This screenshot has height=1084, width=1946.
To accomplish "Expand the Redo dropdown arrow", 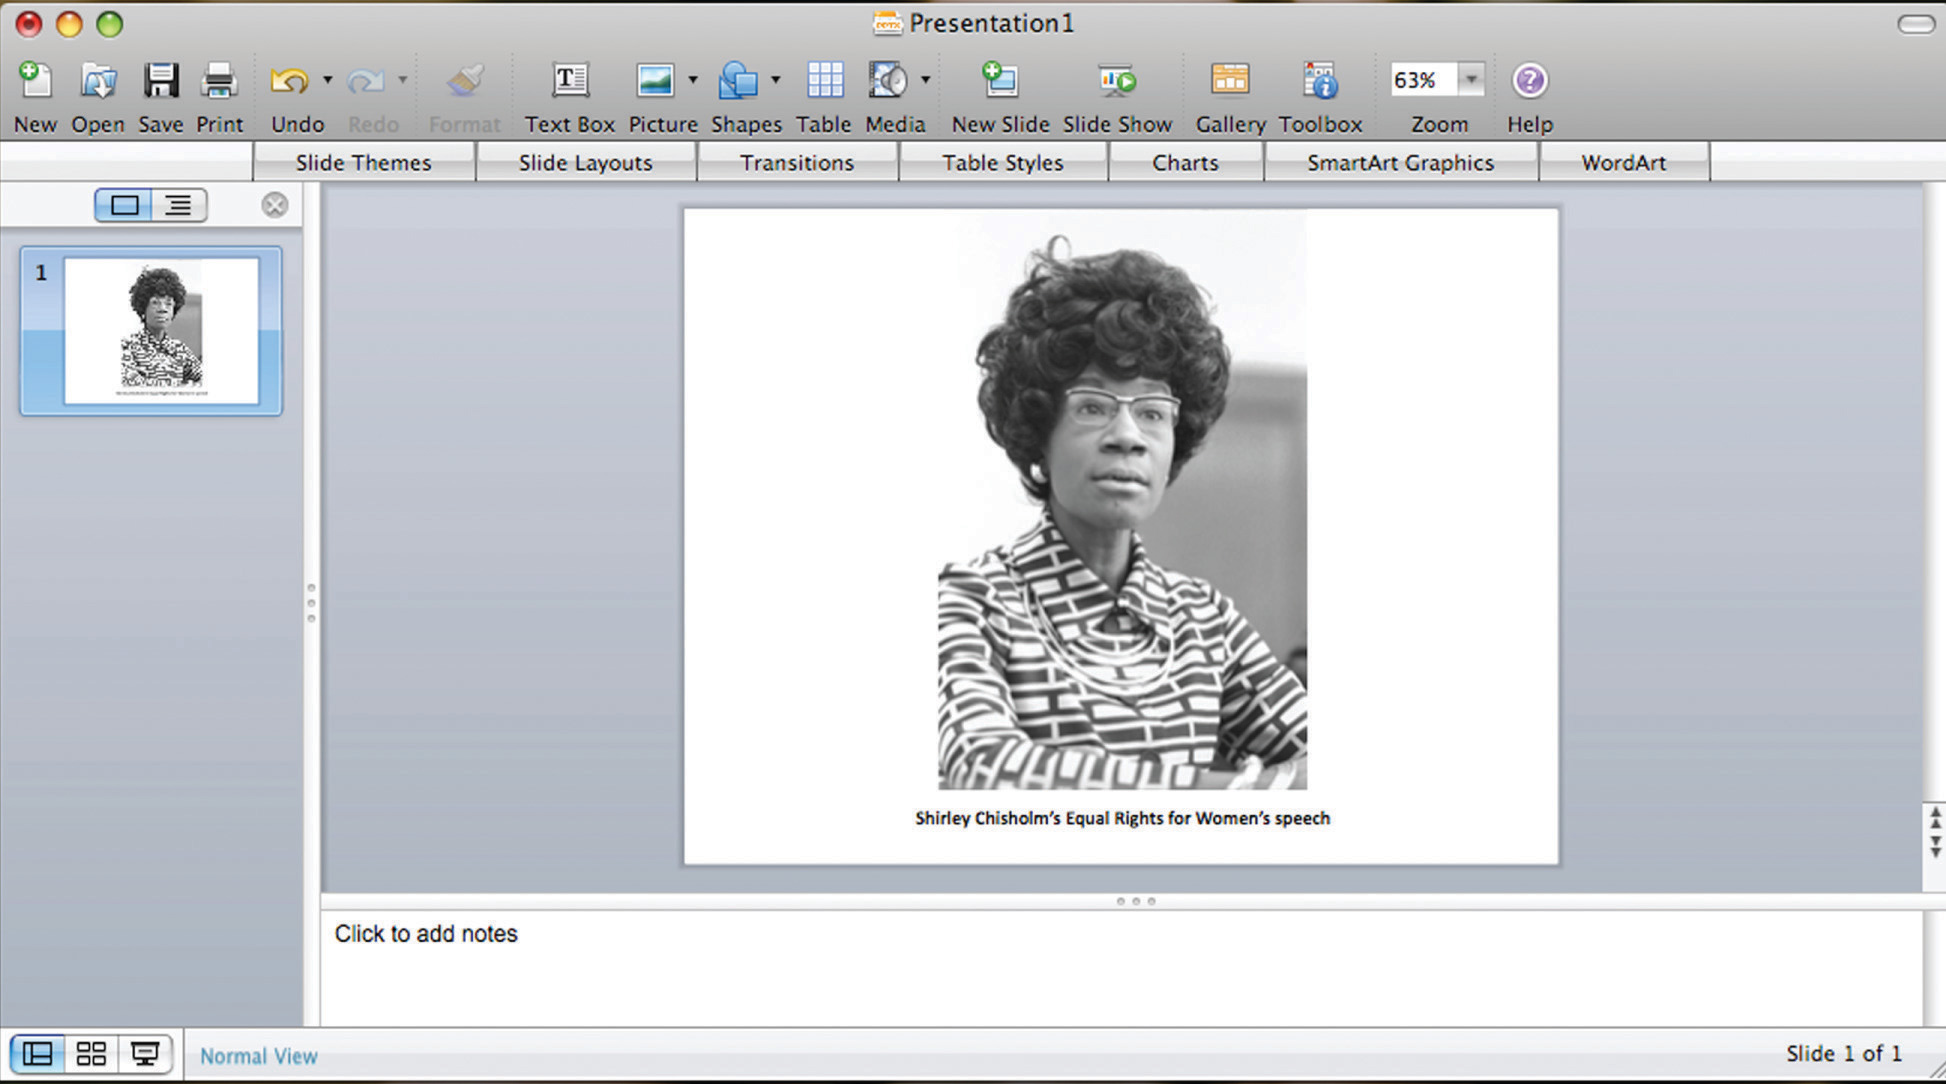I will pos(402,80).
